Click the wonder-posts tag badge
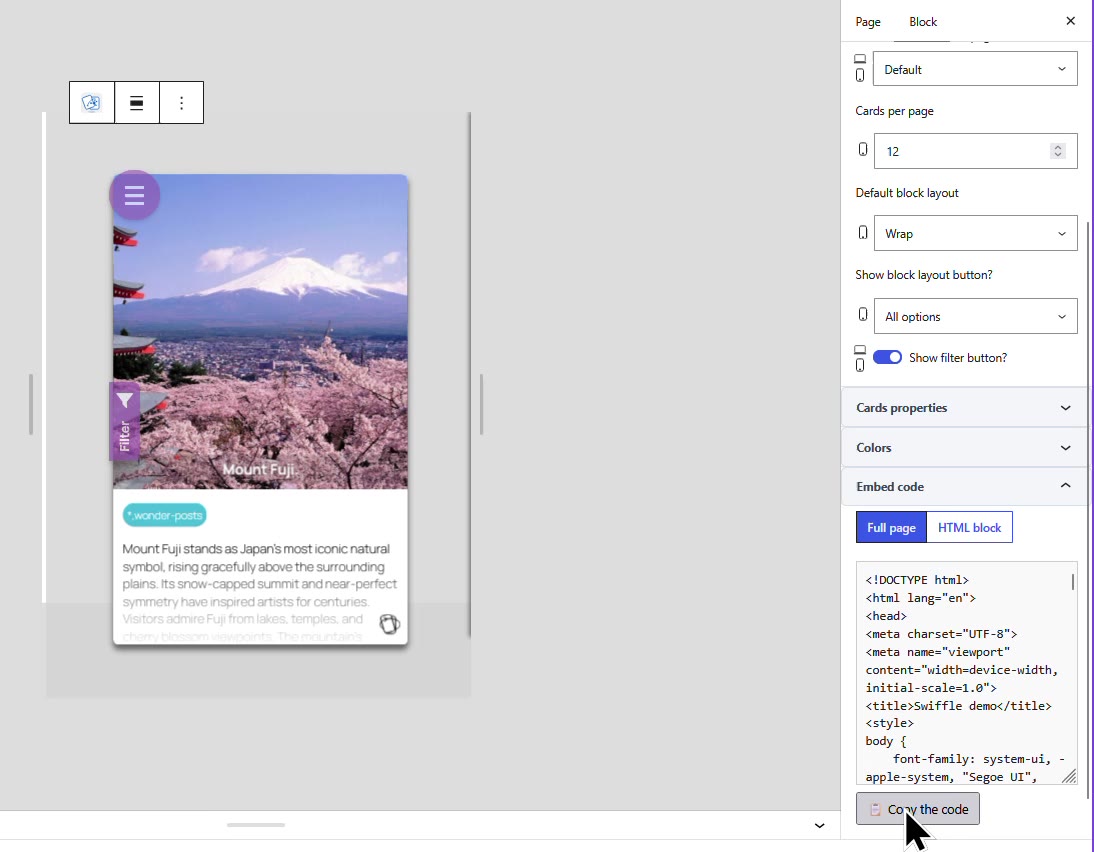Image resolution: width=1094 pixels, height=852 pixels. pyautogui.click(x=165, y=516)
